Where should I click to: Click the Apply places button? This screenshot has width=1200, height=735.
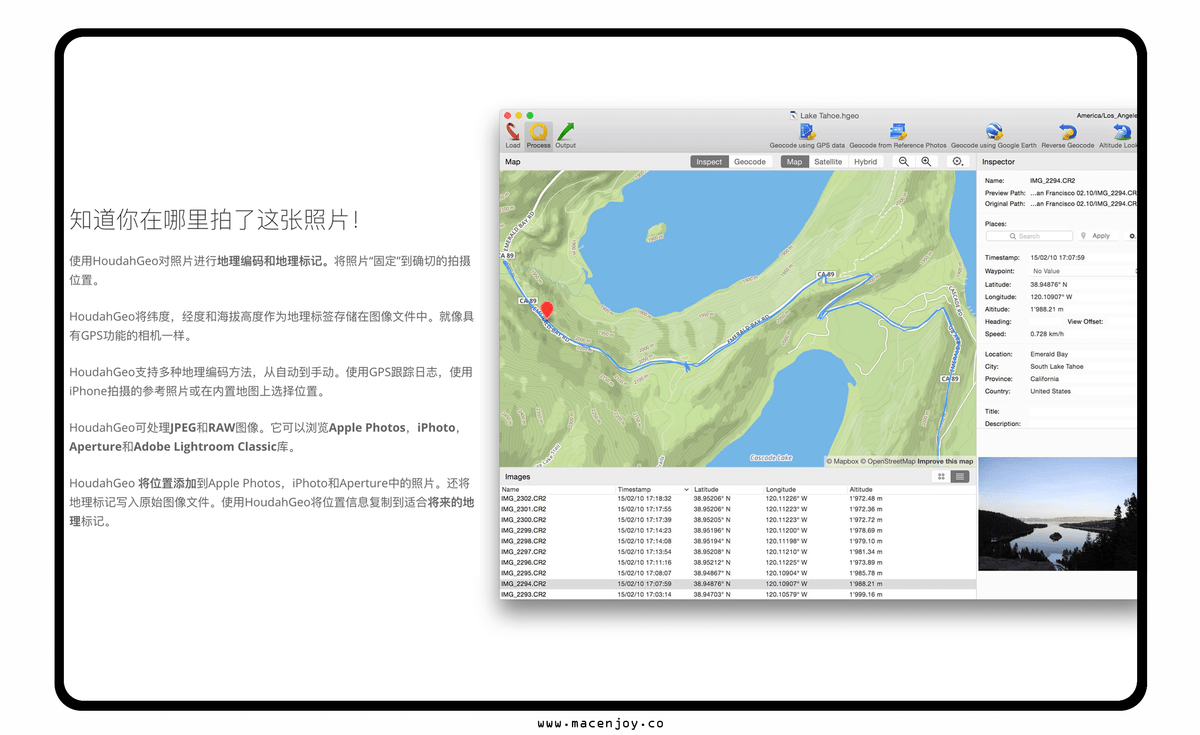(x=1100, y=236)
